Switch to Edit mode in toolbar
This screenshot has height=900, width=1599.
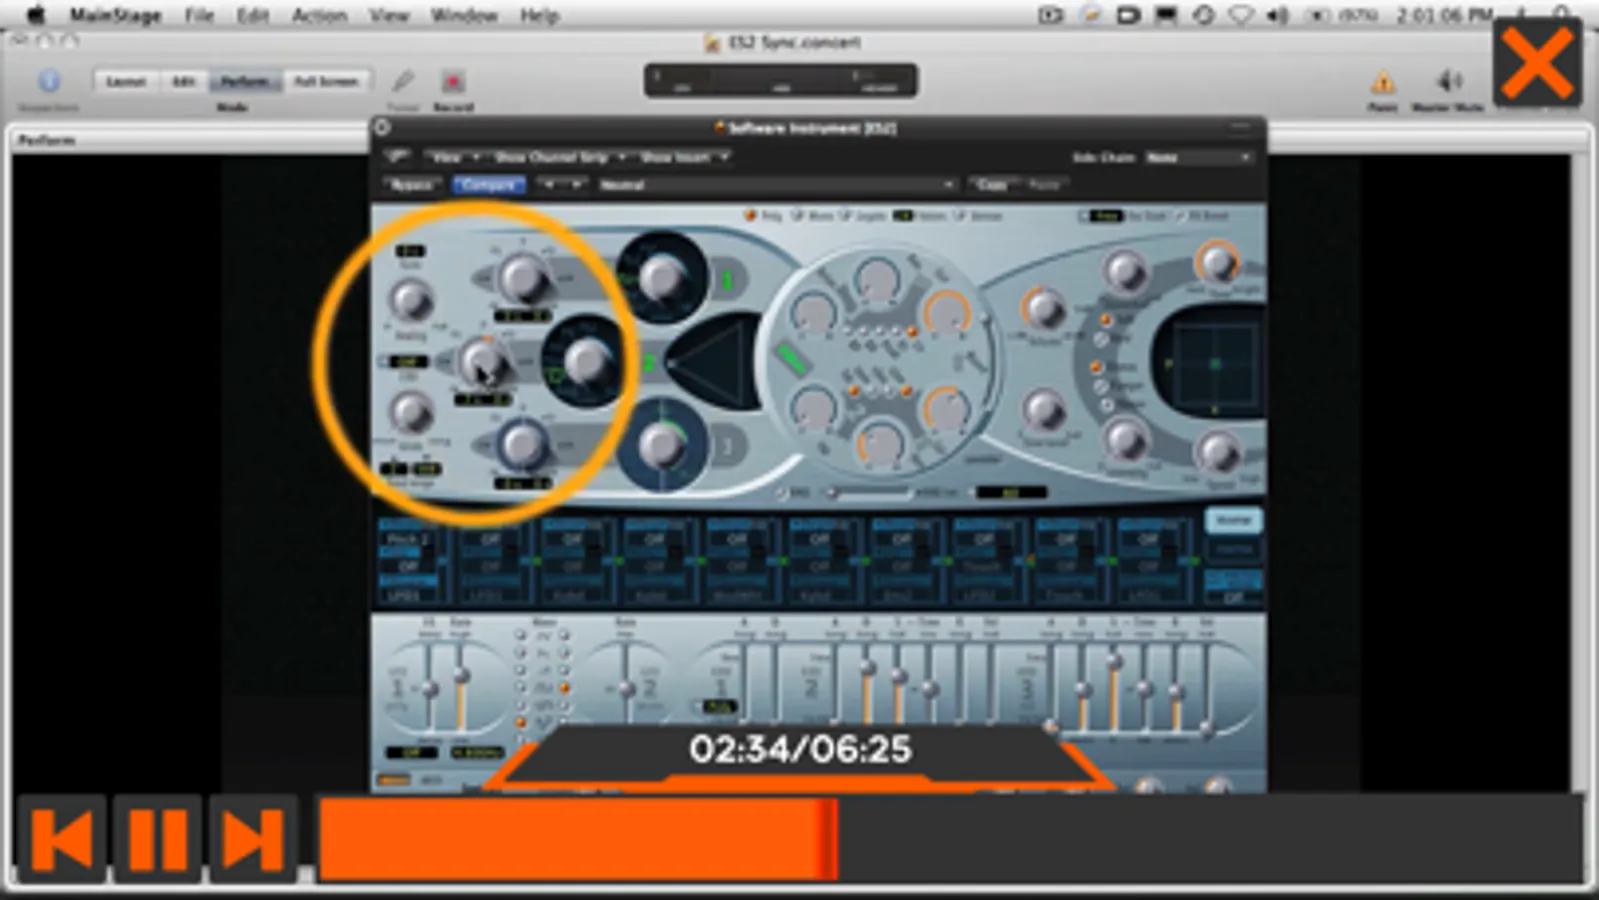[183, 81]
